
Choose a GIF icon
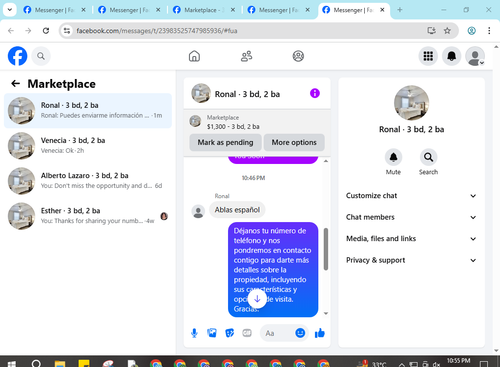point(247,333)
